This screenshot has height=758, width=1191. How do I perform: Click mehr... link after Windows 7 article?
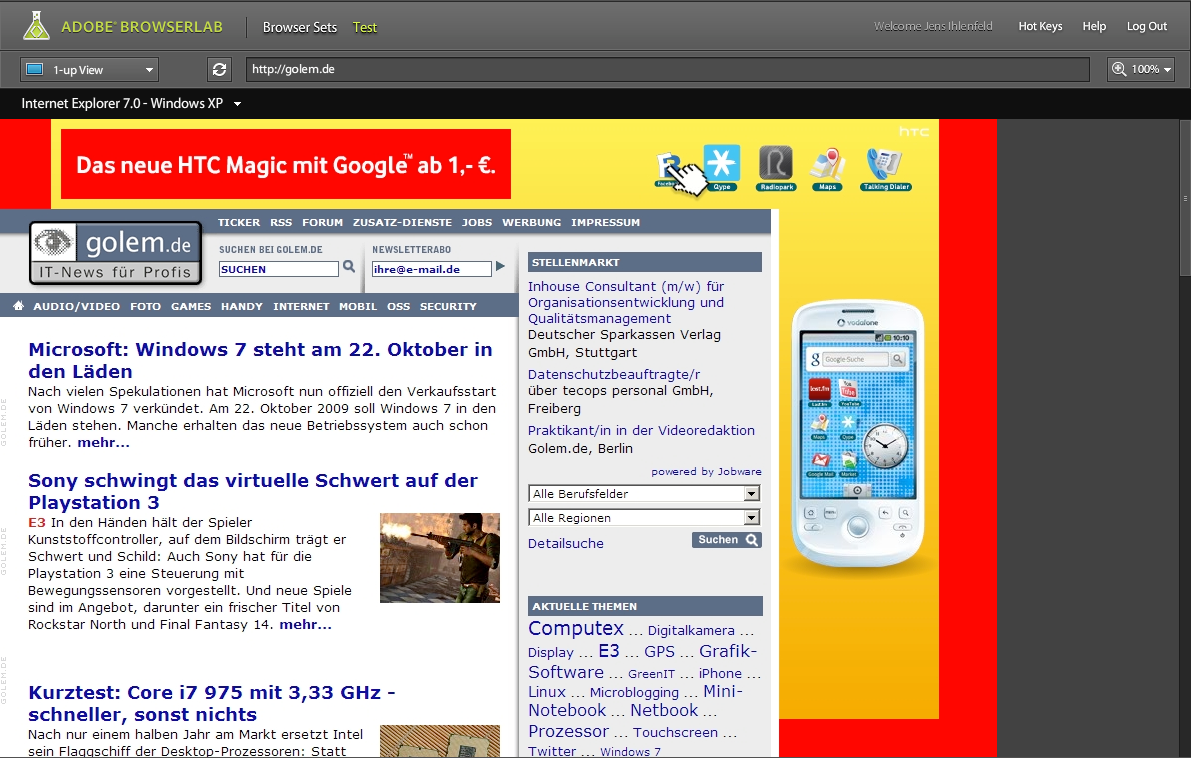(x=103, y=442)
